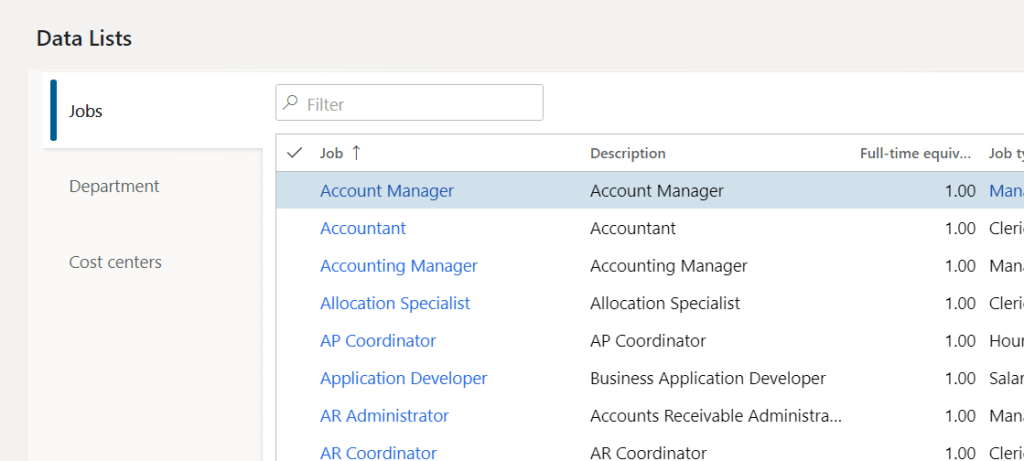
Task: Open the AR Administrator job link
Action: (384, 416)
